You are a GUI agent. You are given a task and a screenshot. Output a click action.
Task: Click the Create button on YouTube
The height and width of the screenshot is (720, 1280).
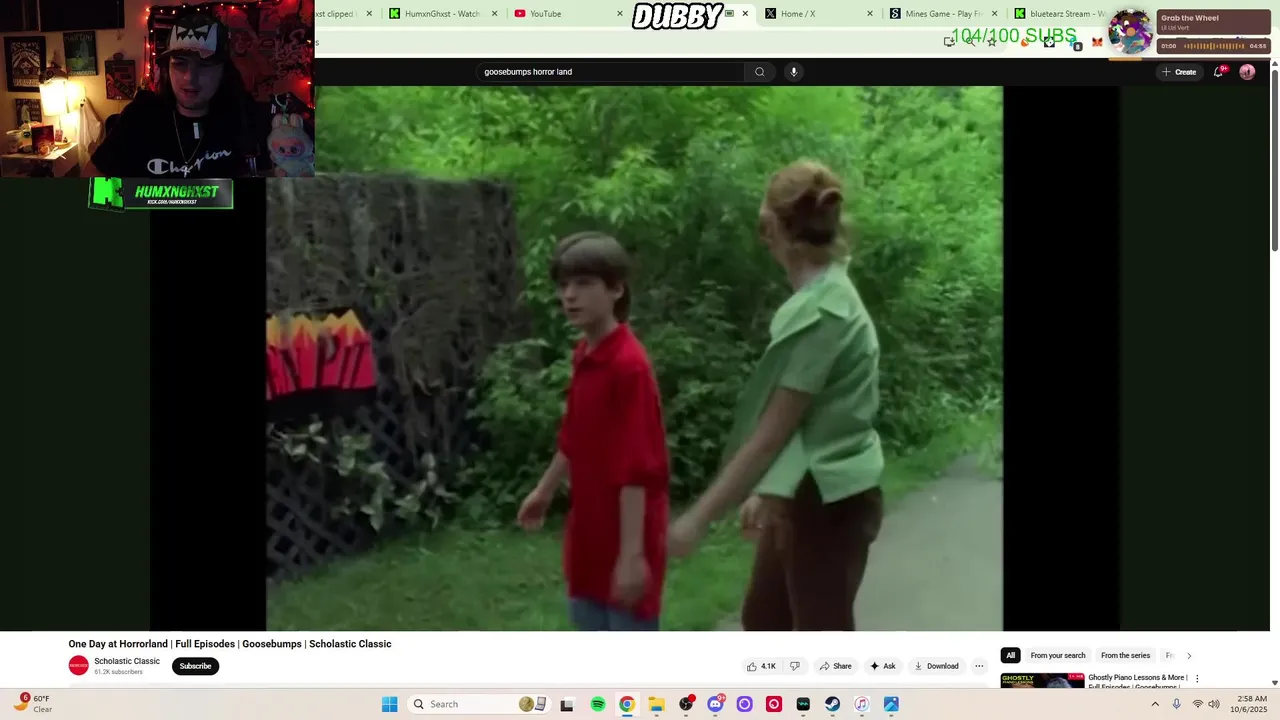point(1179,72)
